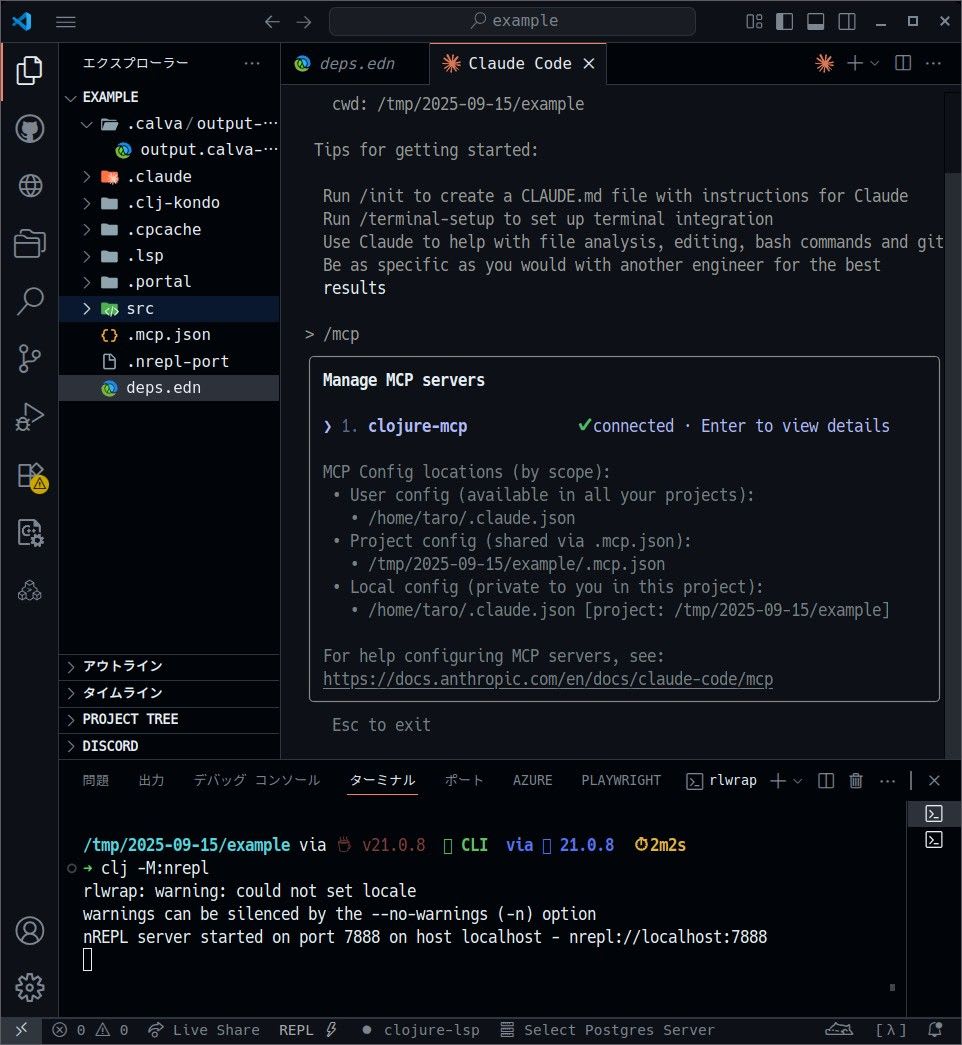Expand the .cpcache folder
This screenshot has height=1045, width=962.
[87, 229]
